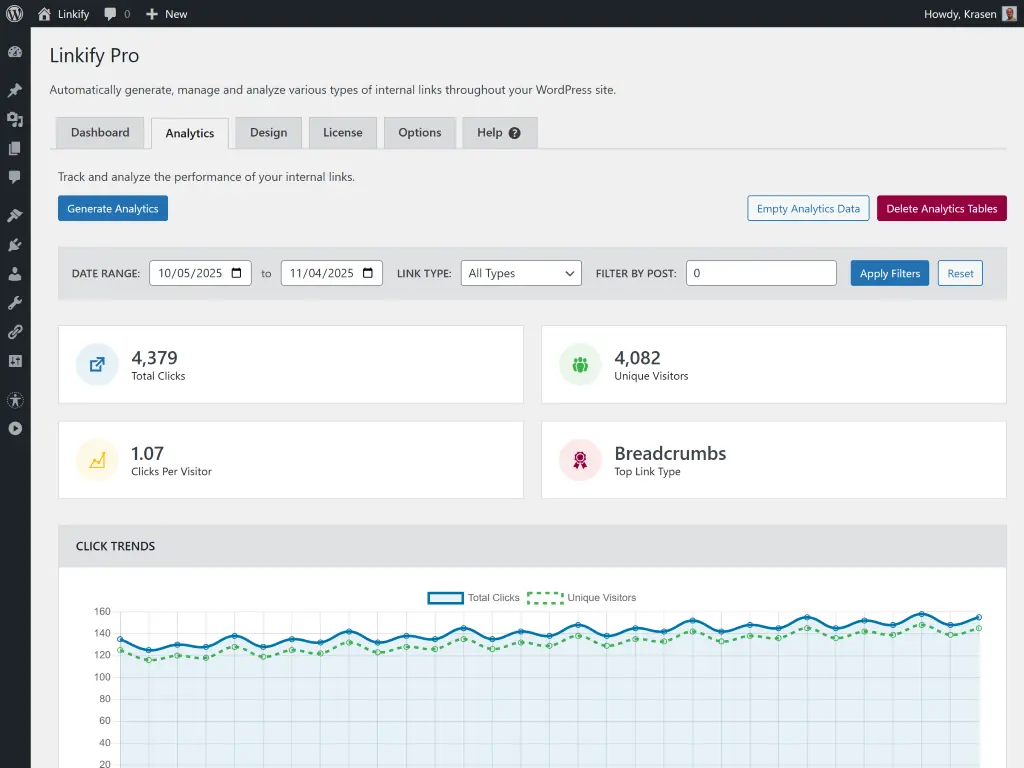Click the Generate Analytics button
This screenshot has height=768, width=1024.
(112, 208)
